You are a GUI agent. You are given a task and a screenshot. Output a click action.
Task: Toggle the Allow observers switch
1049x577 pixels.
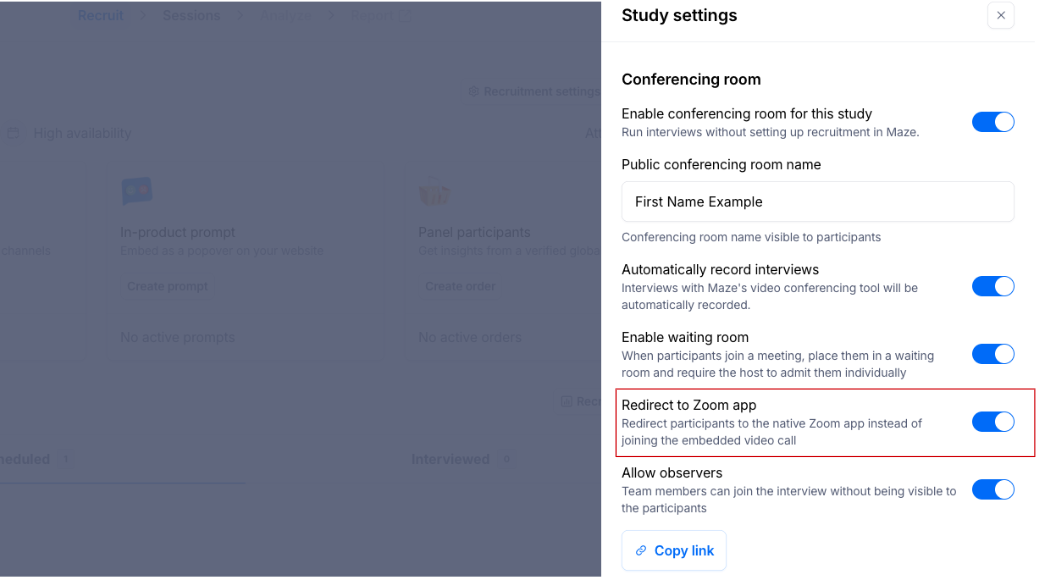pyautogui.click(x=992, y=490)
